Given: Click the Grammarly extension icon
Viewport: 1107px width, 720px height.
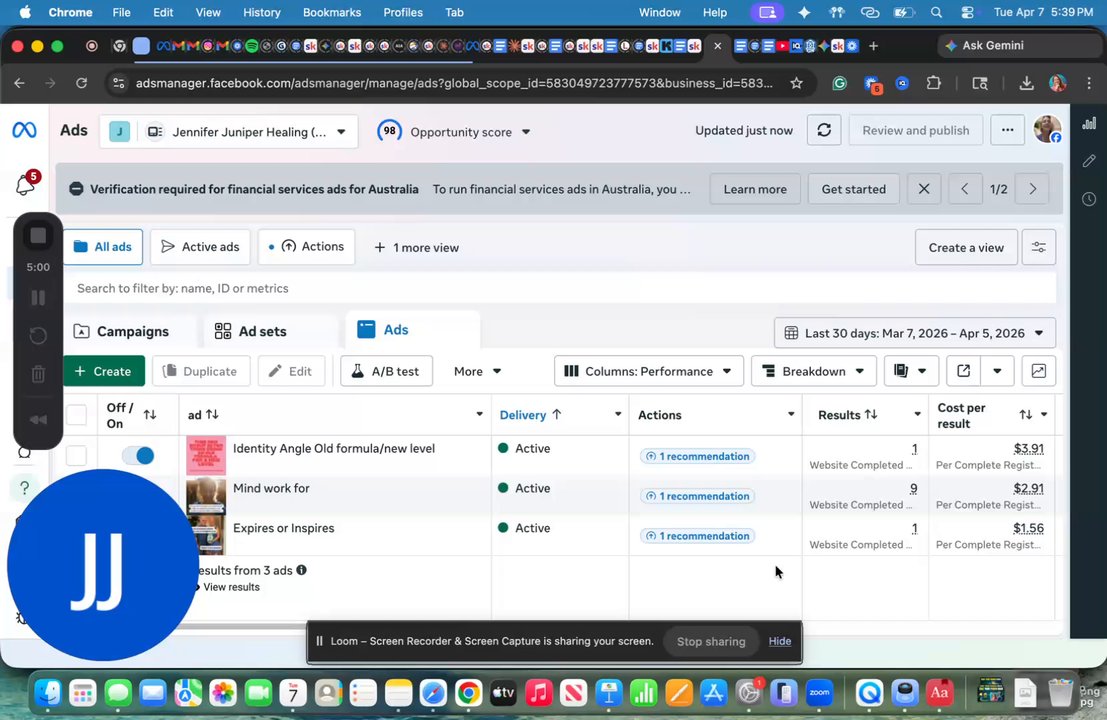Looking at the screenshot, I should tap(839, 83).
